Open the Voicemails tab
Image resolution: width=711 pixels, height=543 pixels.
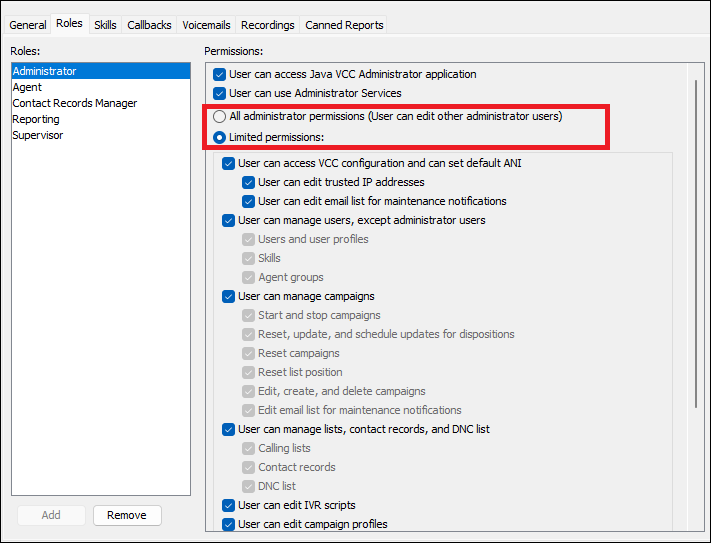[206, 25]
